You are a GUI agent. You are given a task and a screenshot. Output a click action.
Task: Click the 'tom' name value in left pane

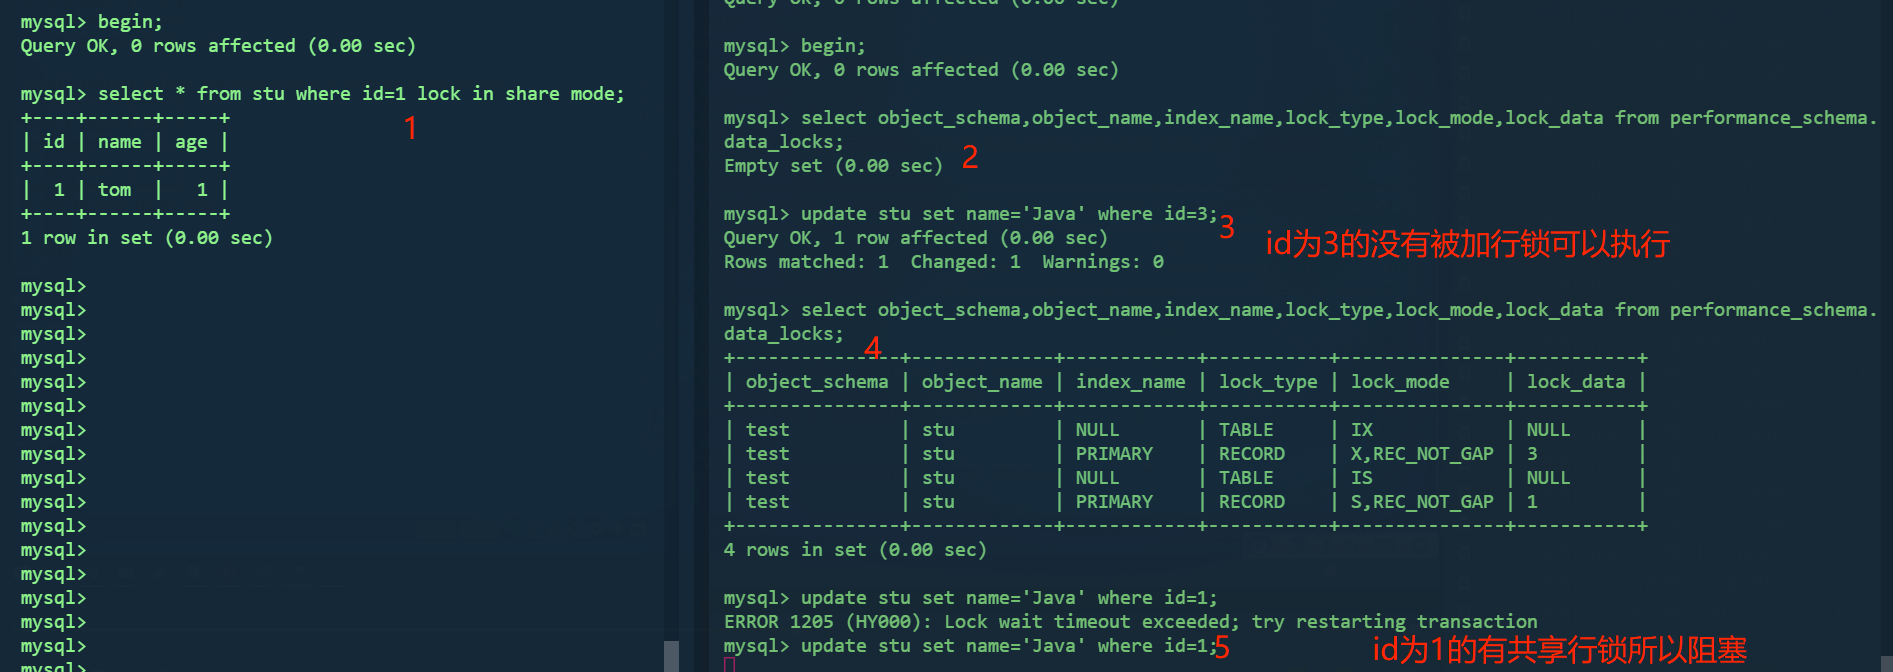click(114, 190)
